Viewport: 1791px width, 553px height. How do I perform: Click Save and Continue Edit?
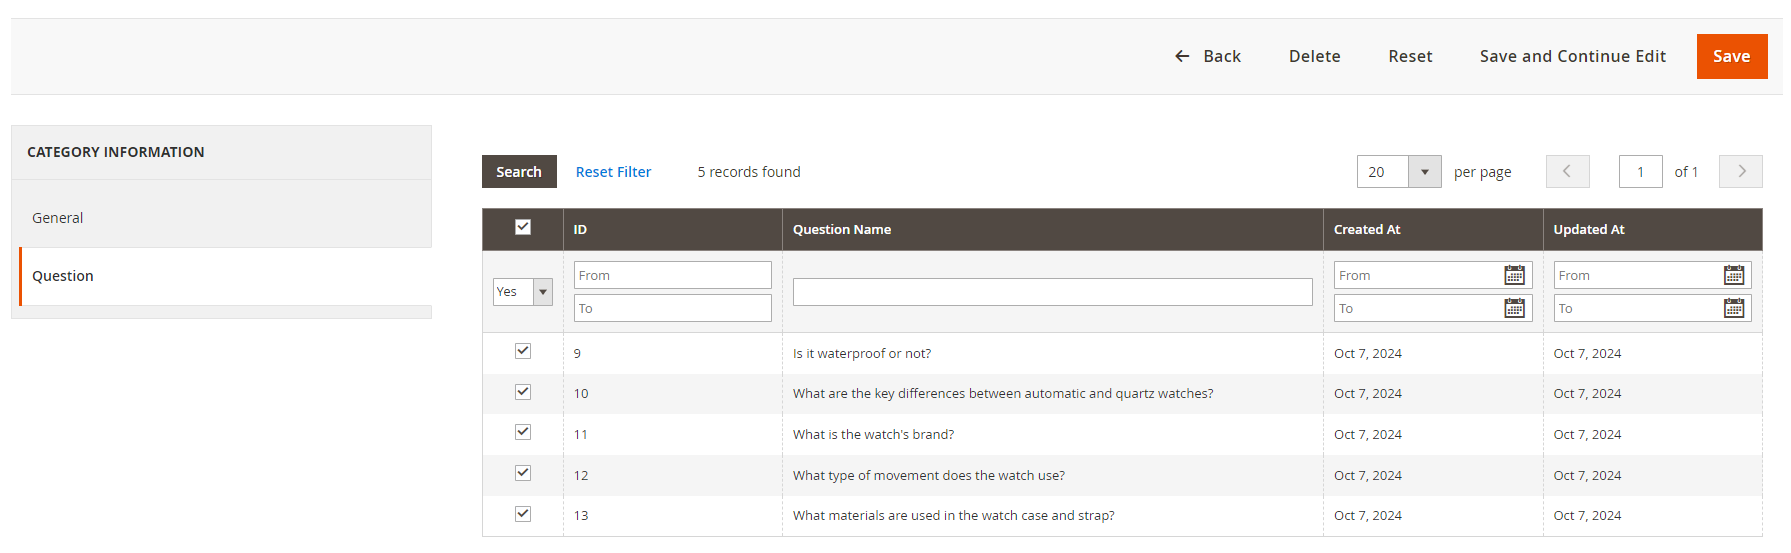pyautogui.click(x=1573, y=56)
